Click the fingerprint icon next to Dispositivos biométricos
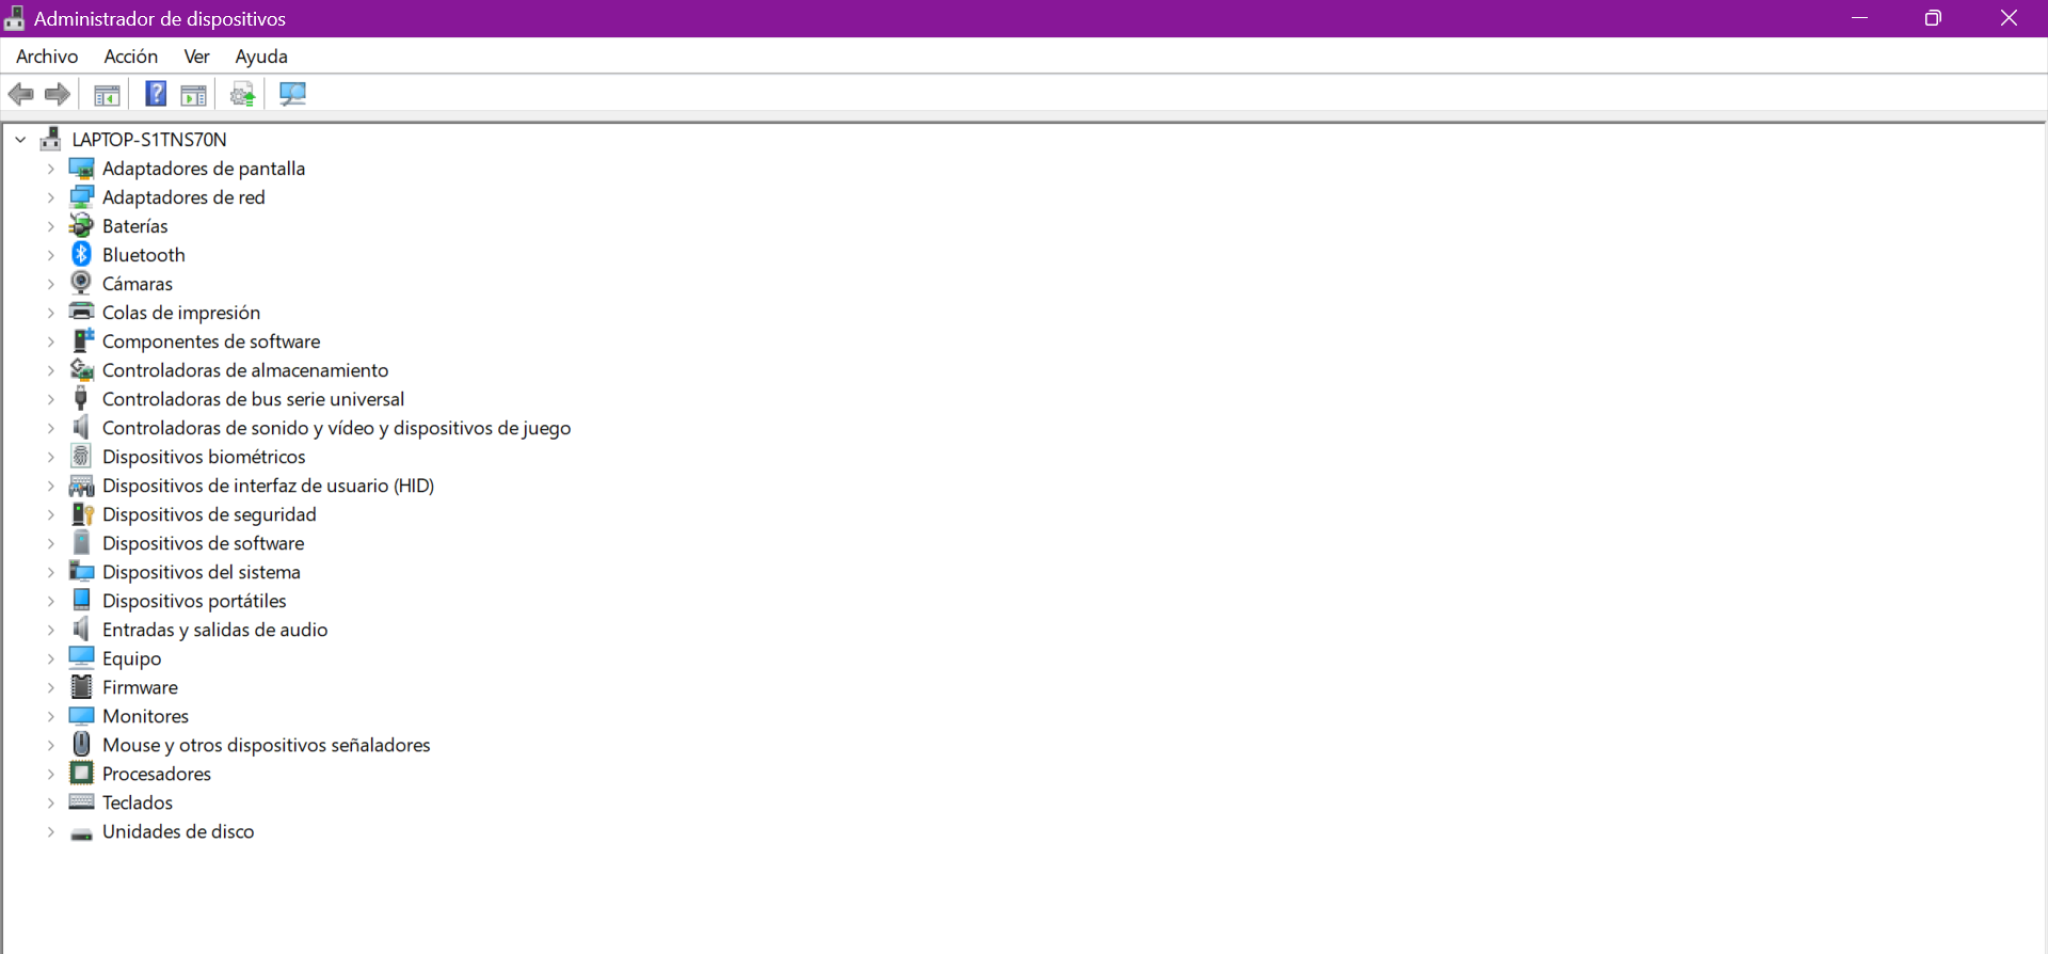2048x954 pixels. coord(81,456)
